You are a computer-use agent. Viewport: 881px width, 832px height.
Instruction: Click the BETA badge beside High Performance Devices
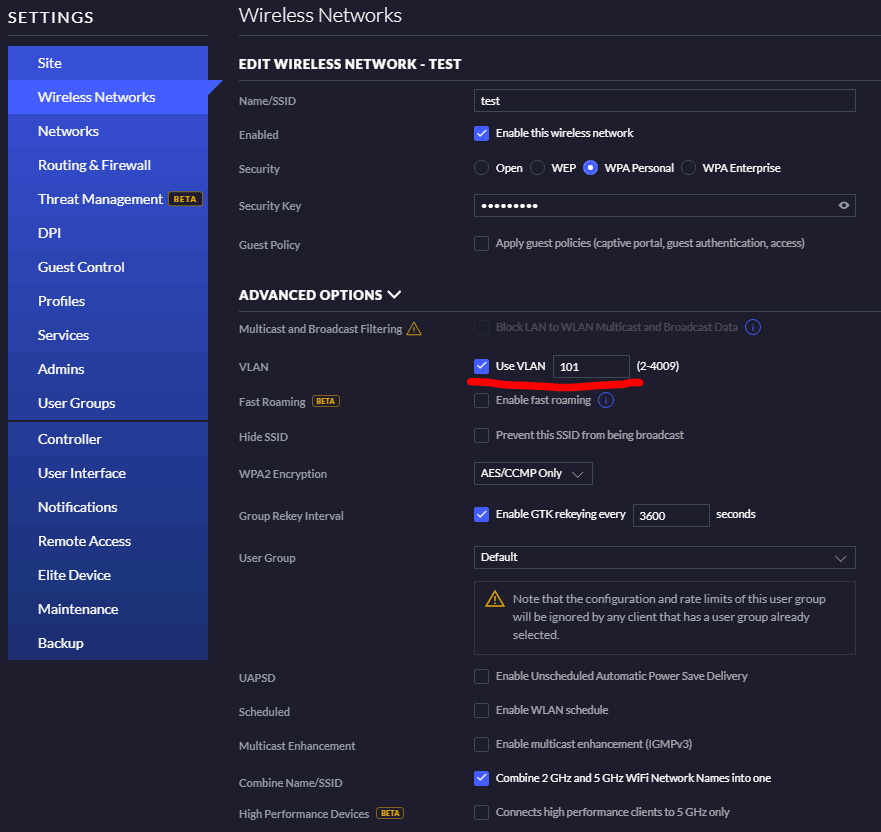[x=390, y=813]
